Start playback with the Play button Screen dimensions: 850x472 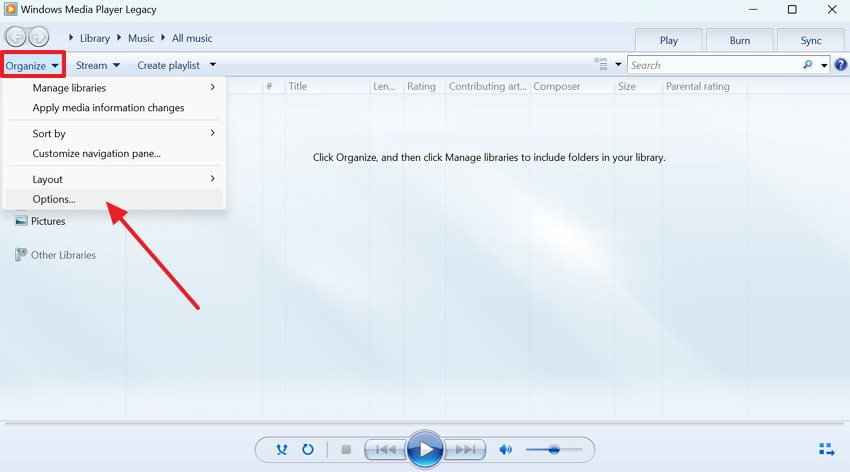click(x=426, y=449)
